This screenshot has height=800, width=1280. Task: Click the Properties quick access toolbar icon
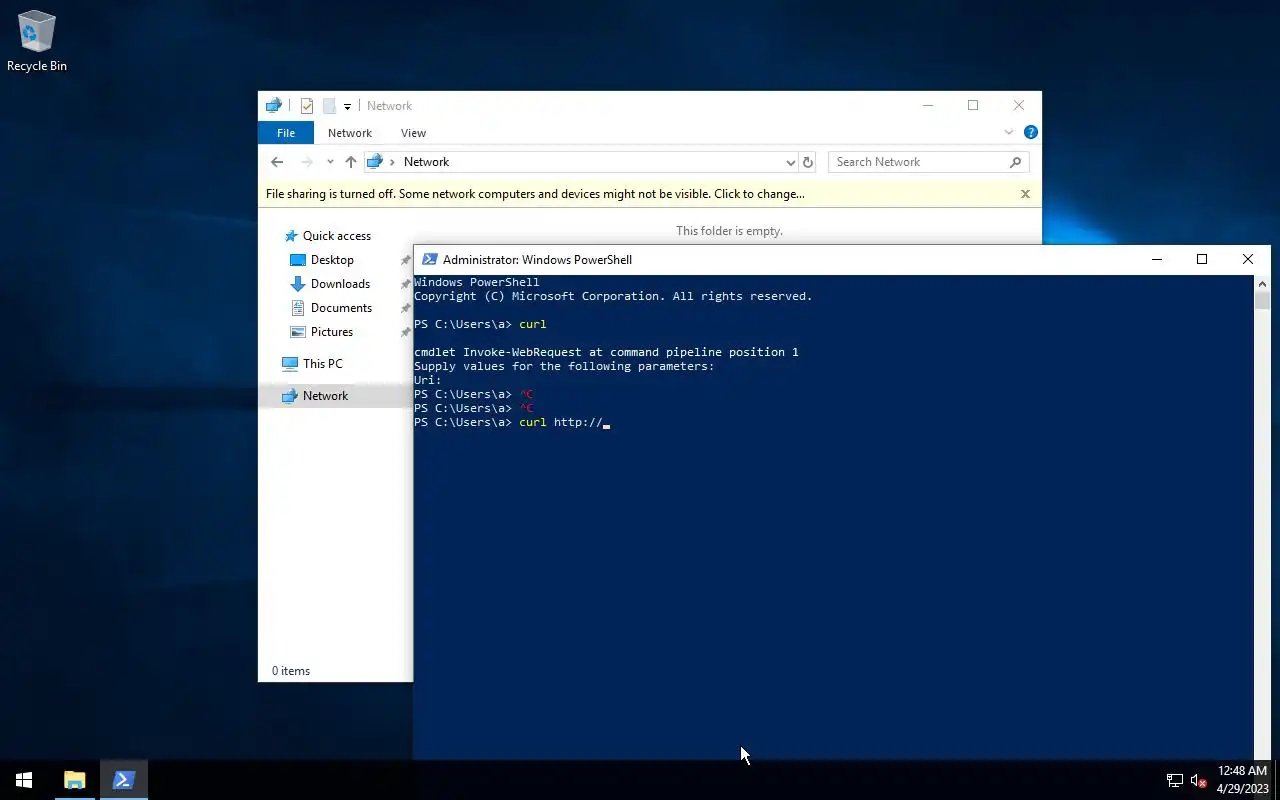[x=307, y=106]
